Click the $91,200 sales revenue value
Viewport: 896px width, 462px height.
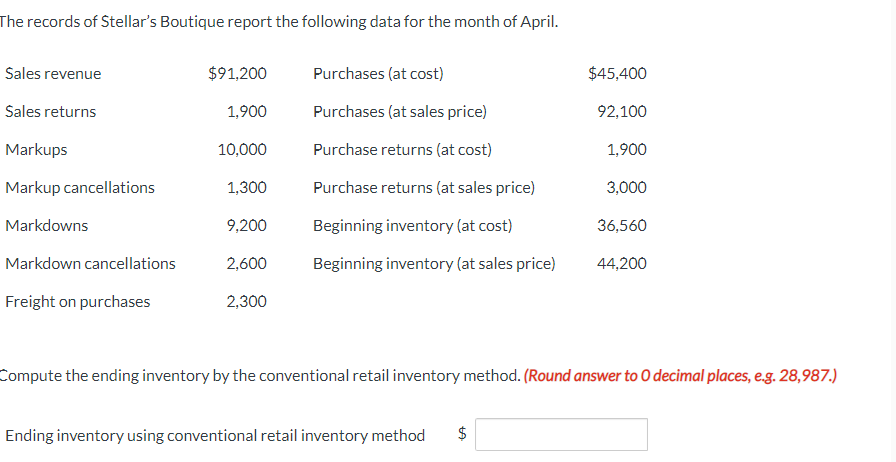237,74
